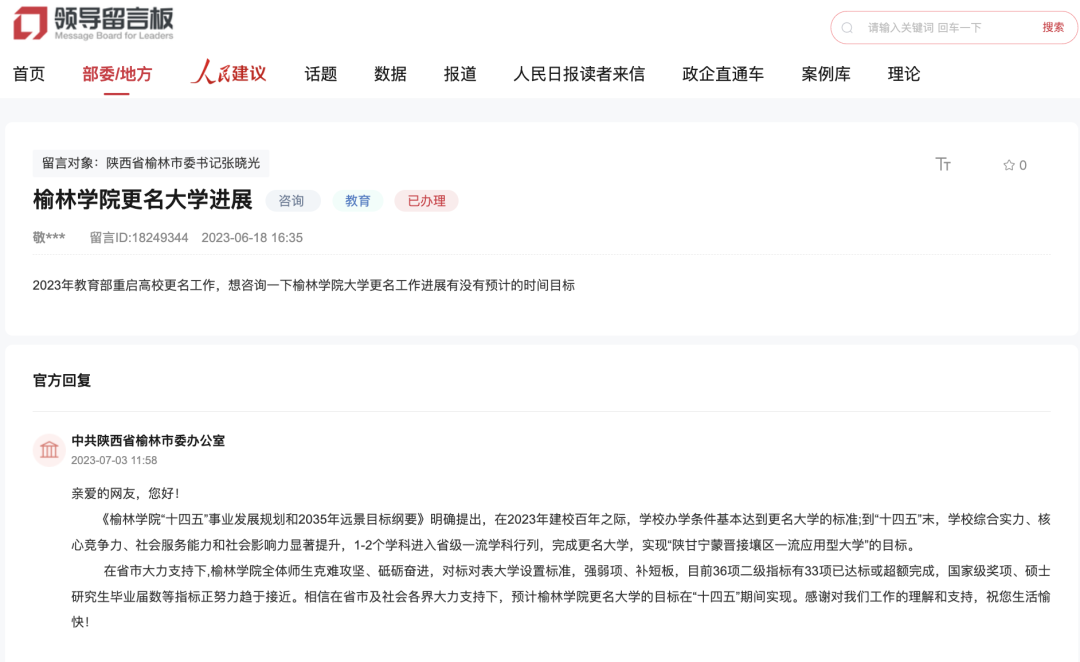
Task: Open the 案例库 section
Action: tap(824, 73)
